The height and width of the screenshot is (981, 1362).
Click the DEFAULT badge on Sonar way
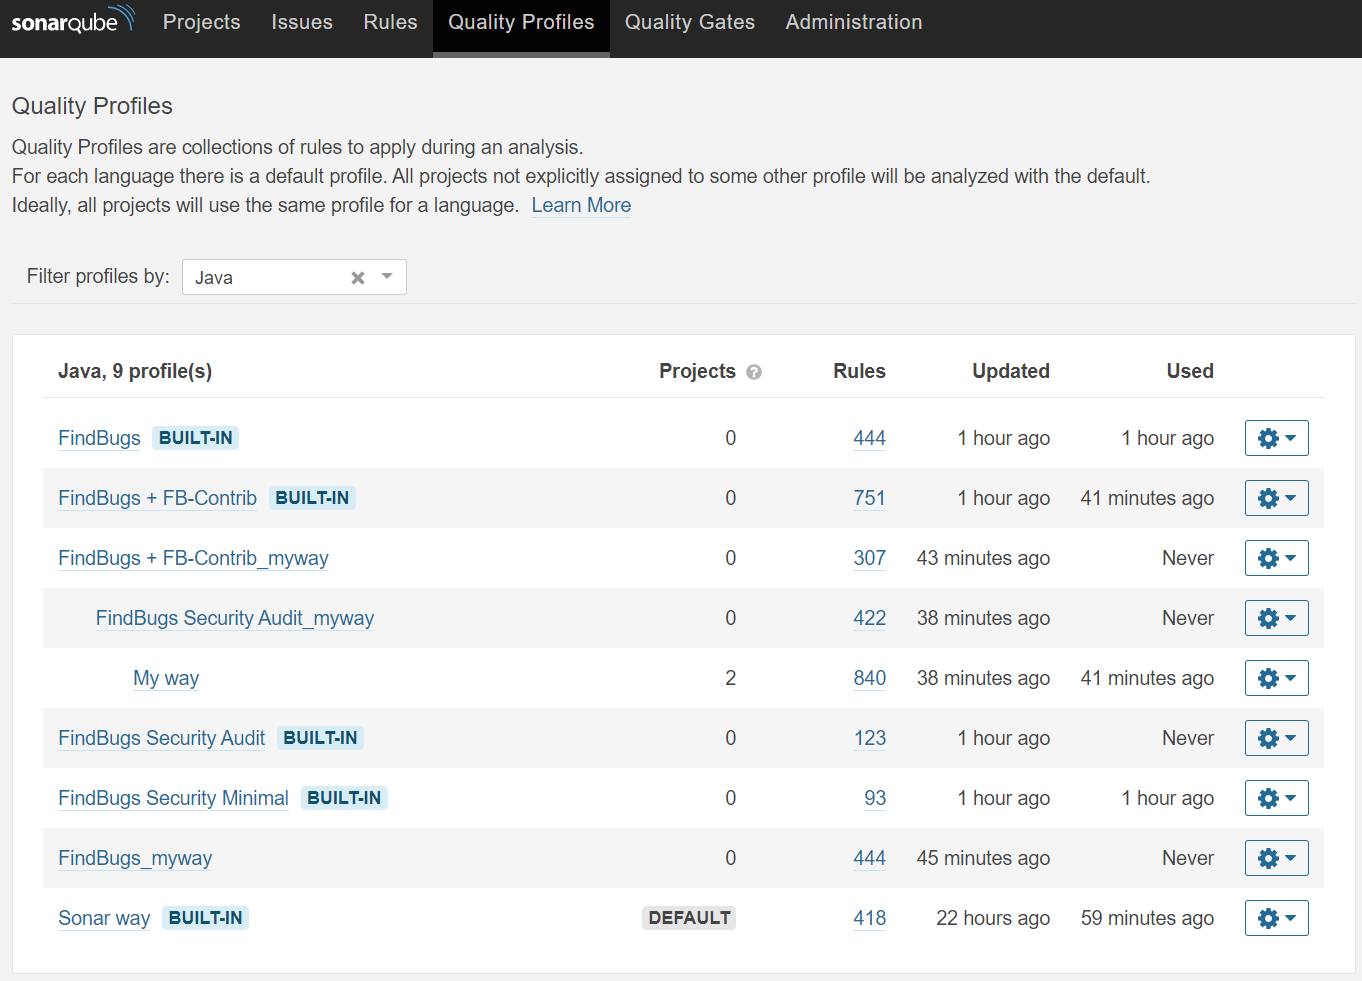pos(689,918)
